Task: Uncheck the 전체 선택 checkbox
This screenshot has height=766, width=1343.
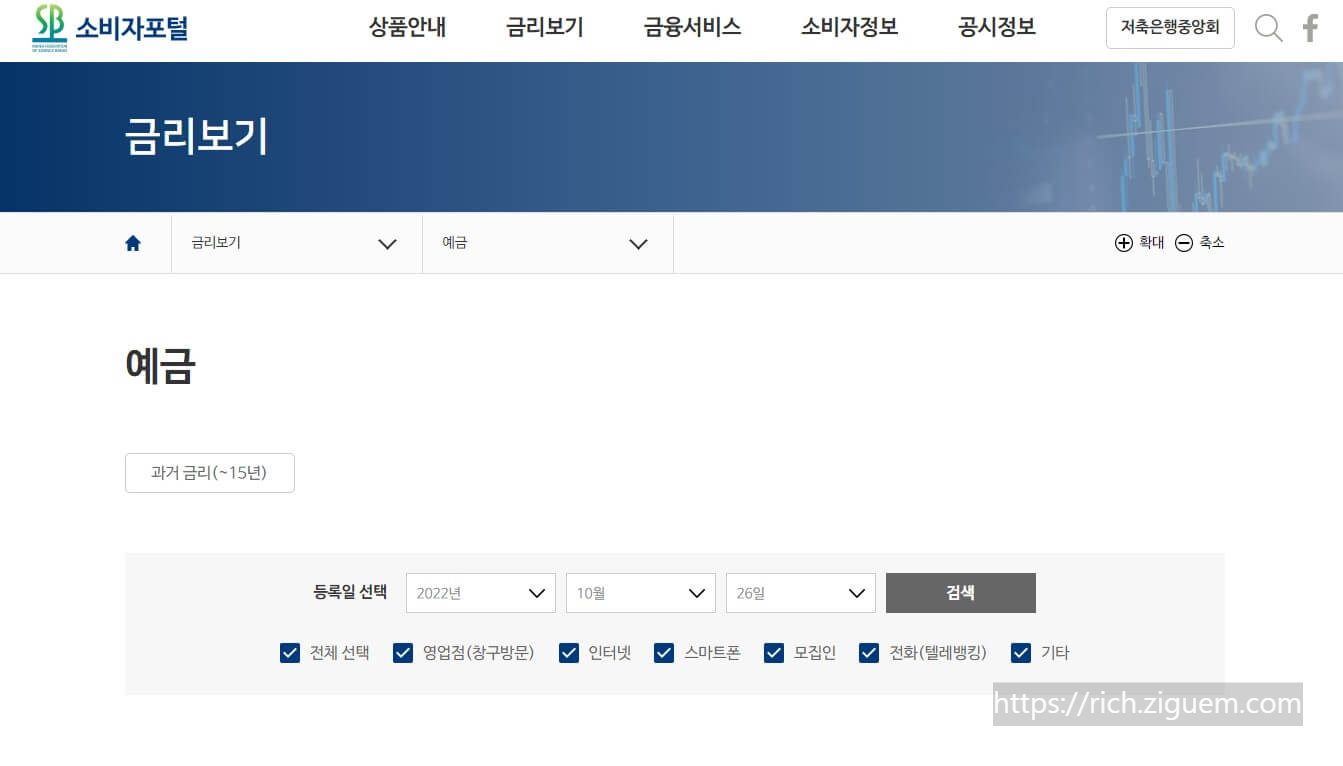Action: (290, 652)
